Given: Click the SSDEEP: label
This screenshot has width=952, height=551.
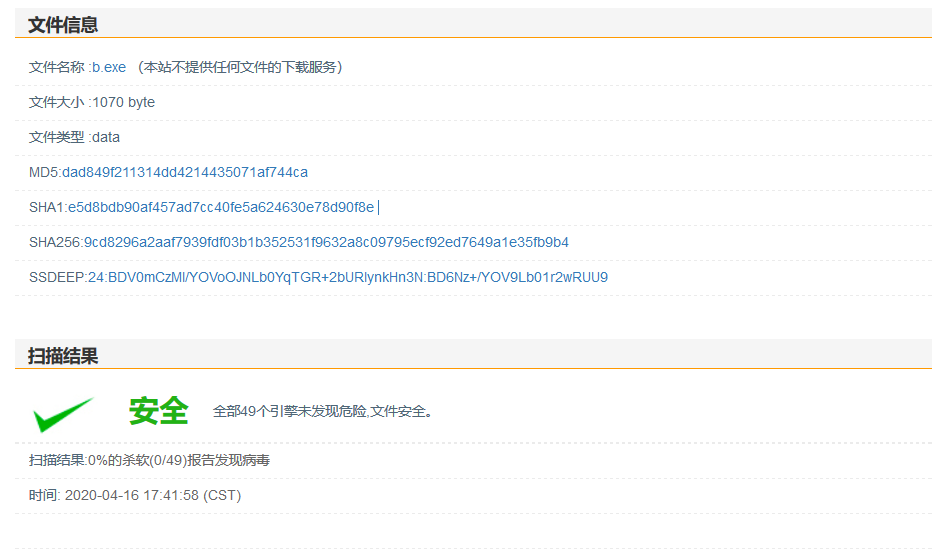Looking at the screenshot, I should tap(58, 277).
